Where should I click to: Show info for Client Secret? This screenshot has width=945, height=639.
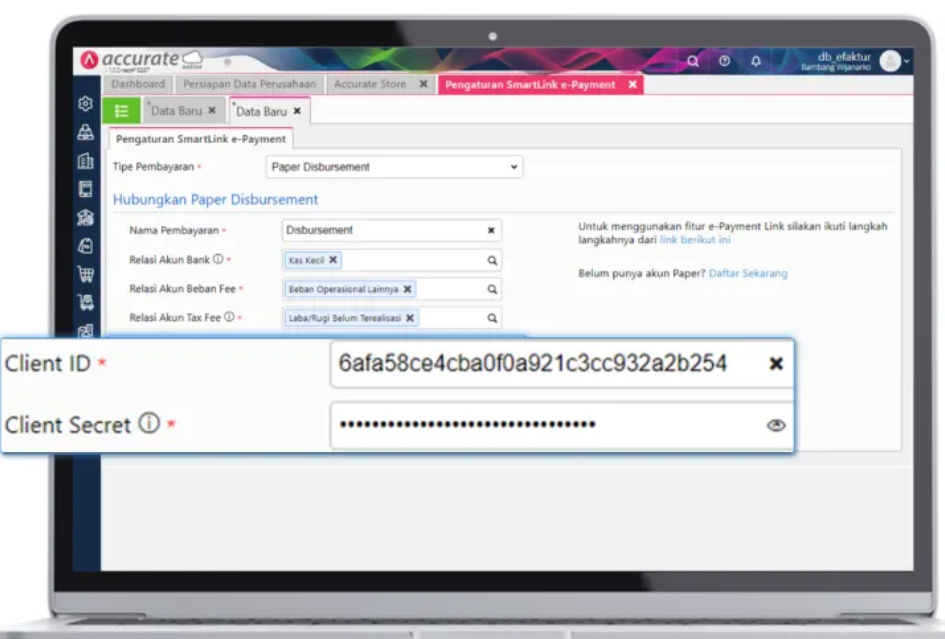click(149, 423)
